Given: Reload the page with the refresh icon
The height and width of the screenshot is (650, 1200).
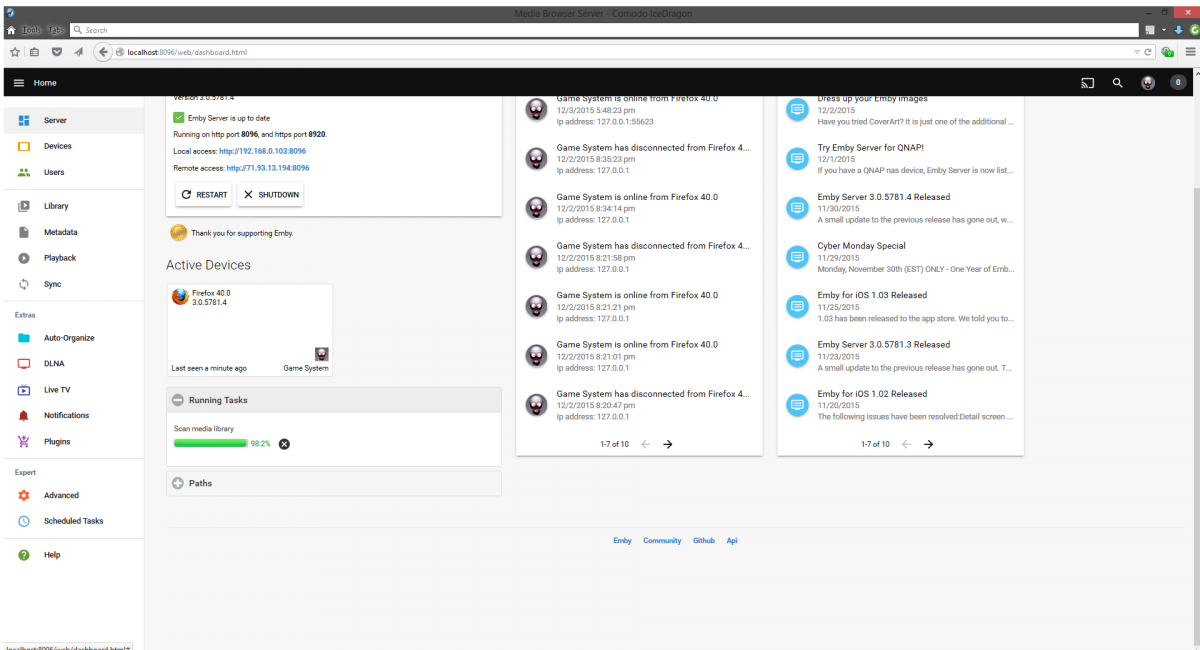Looking at the screenshot, I should click(1147, 52).
